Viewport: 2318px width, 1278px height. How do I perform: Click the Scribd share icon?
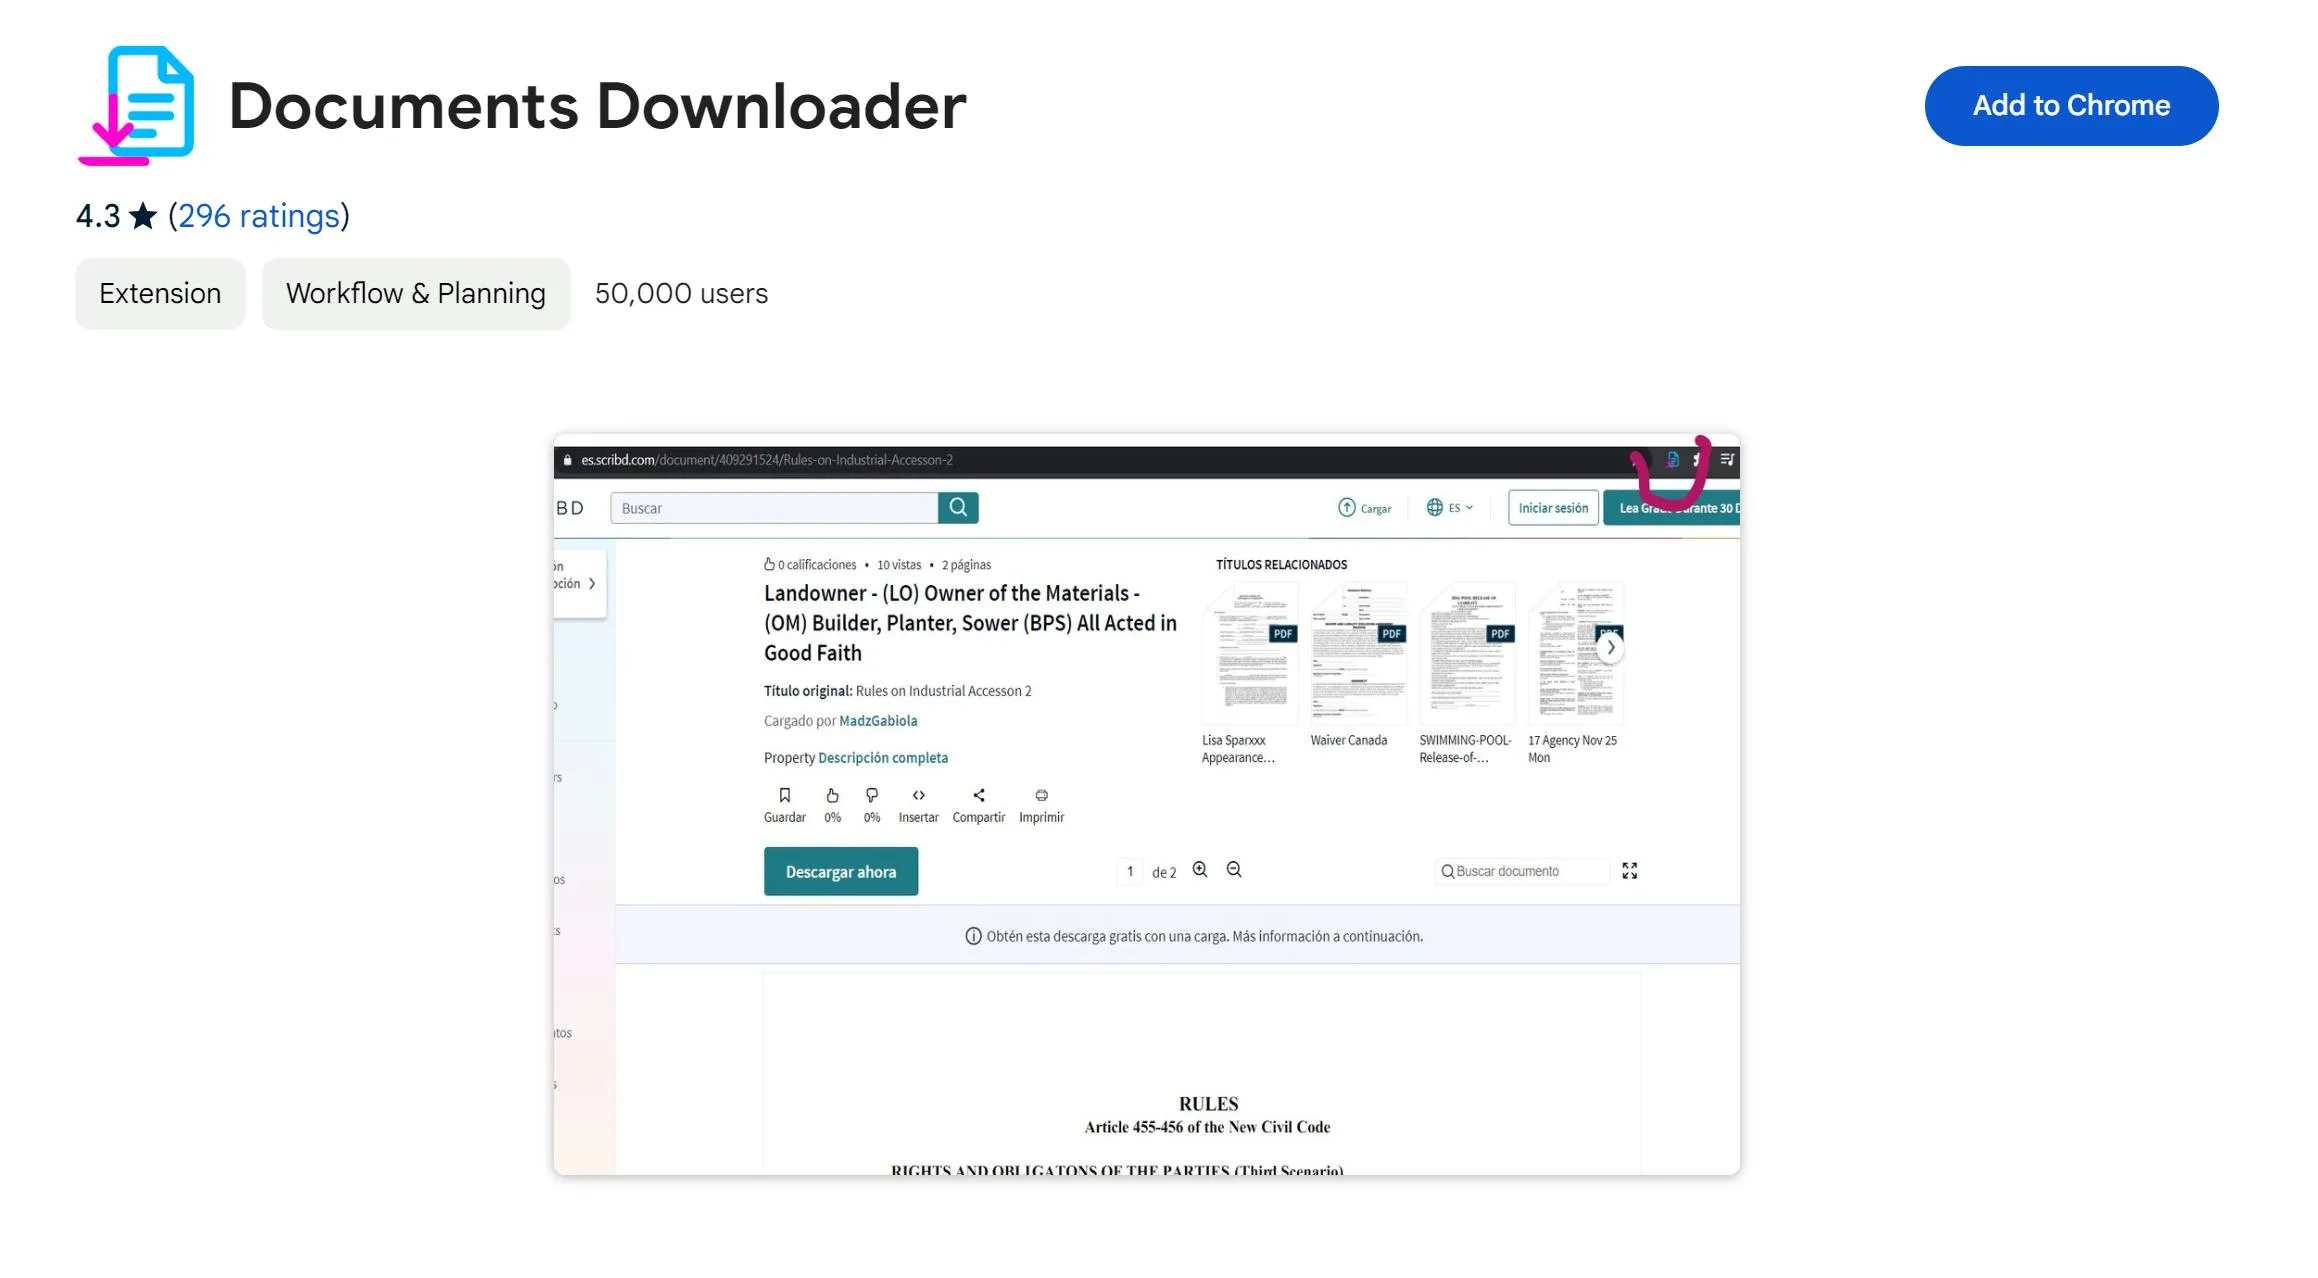979,795
